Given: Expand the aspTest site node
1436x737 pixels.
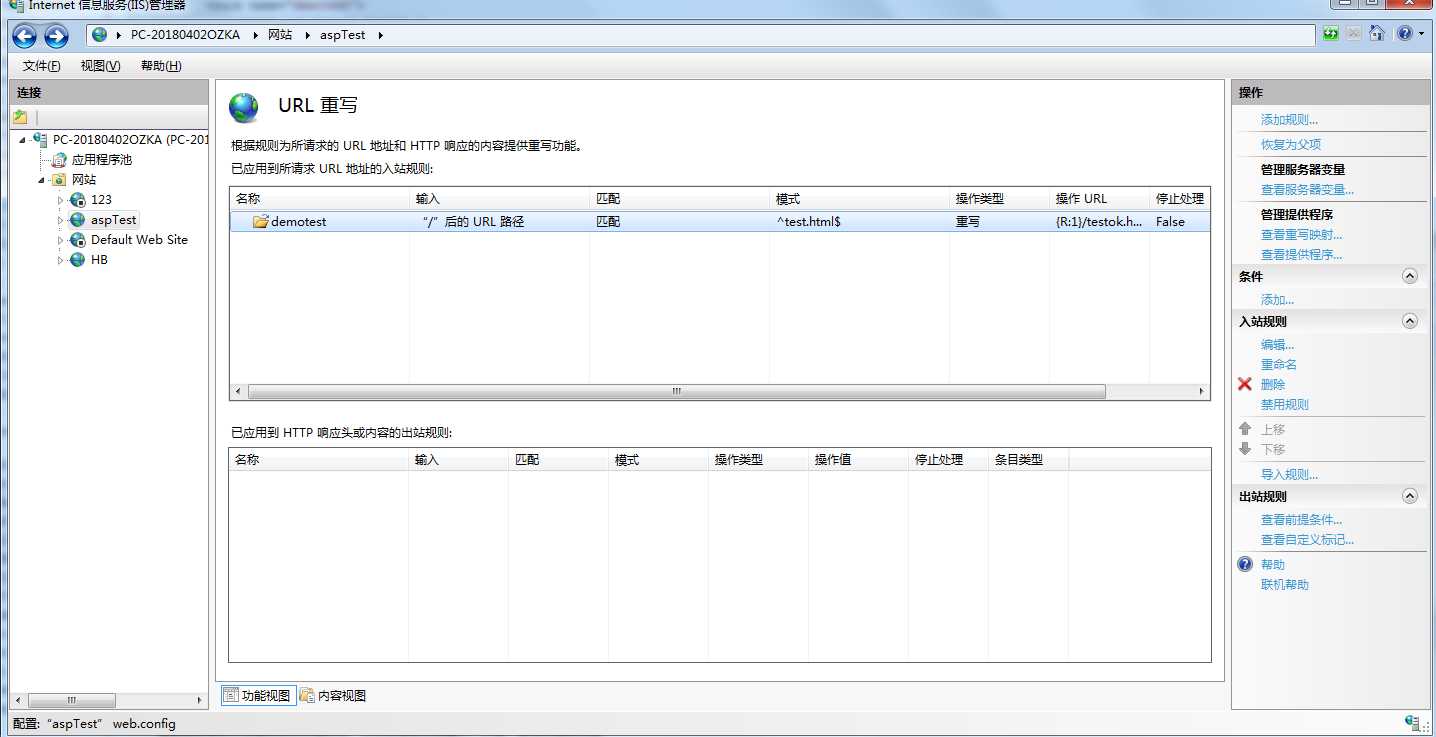Looking at the screenshot, I should tap(60, 220).
